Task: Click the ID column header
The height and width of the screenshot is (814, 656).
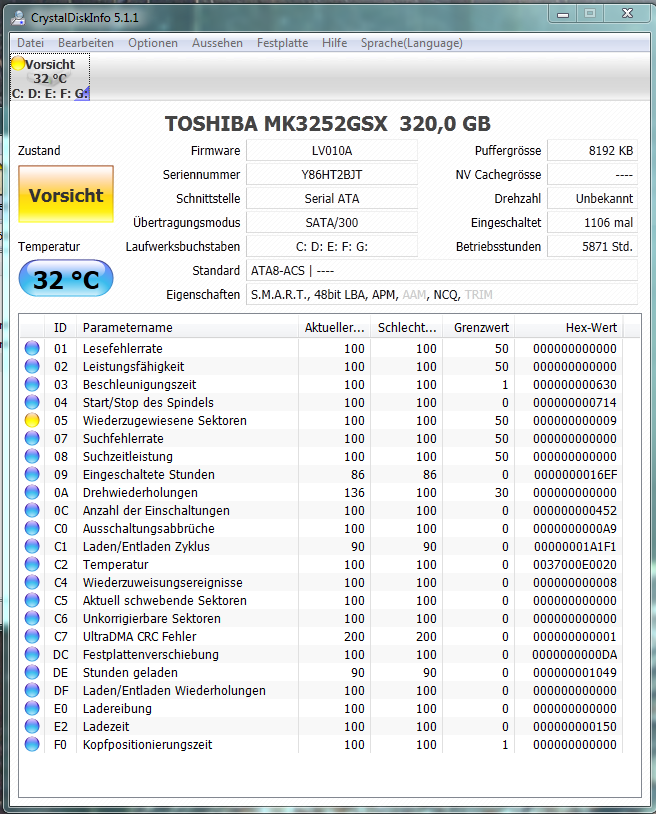Action: (x=60, y=327)
